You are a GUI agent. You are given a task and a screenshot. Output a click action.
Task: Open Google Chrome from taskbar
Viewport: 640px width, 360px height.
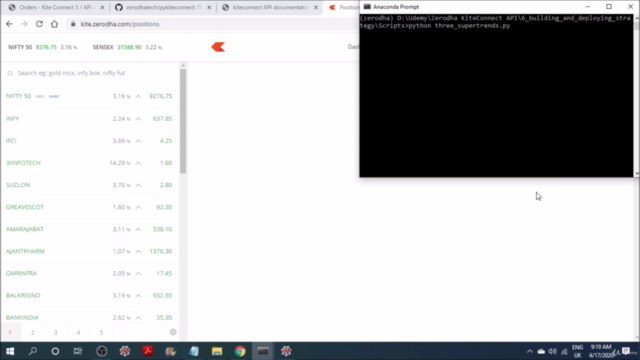[240, 351]
